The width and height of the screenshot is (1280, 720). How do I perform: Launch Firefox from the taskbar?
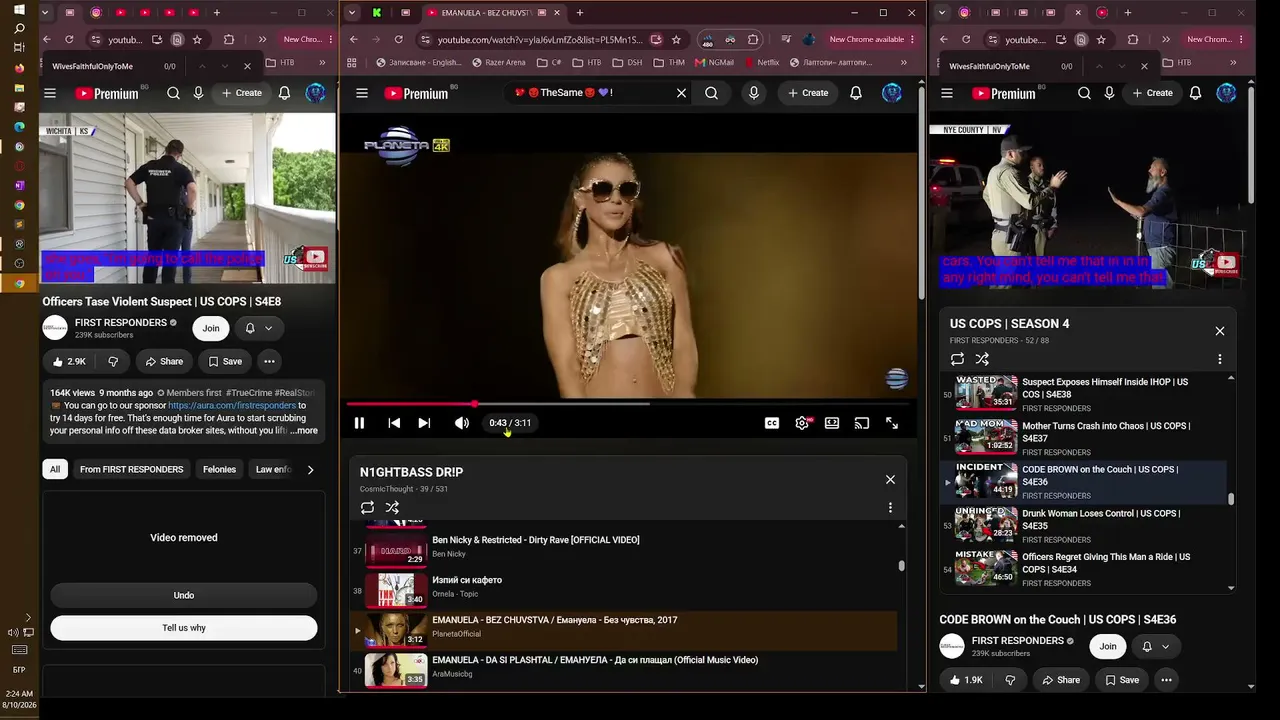(x=19, y=68)
